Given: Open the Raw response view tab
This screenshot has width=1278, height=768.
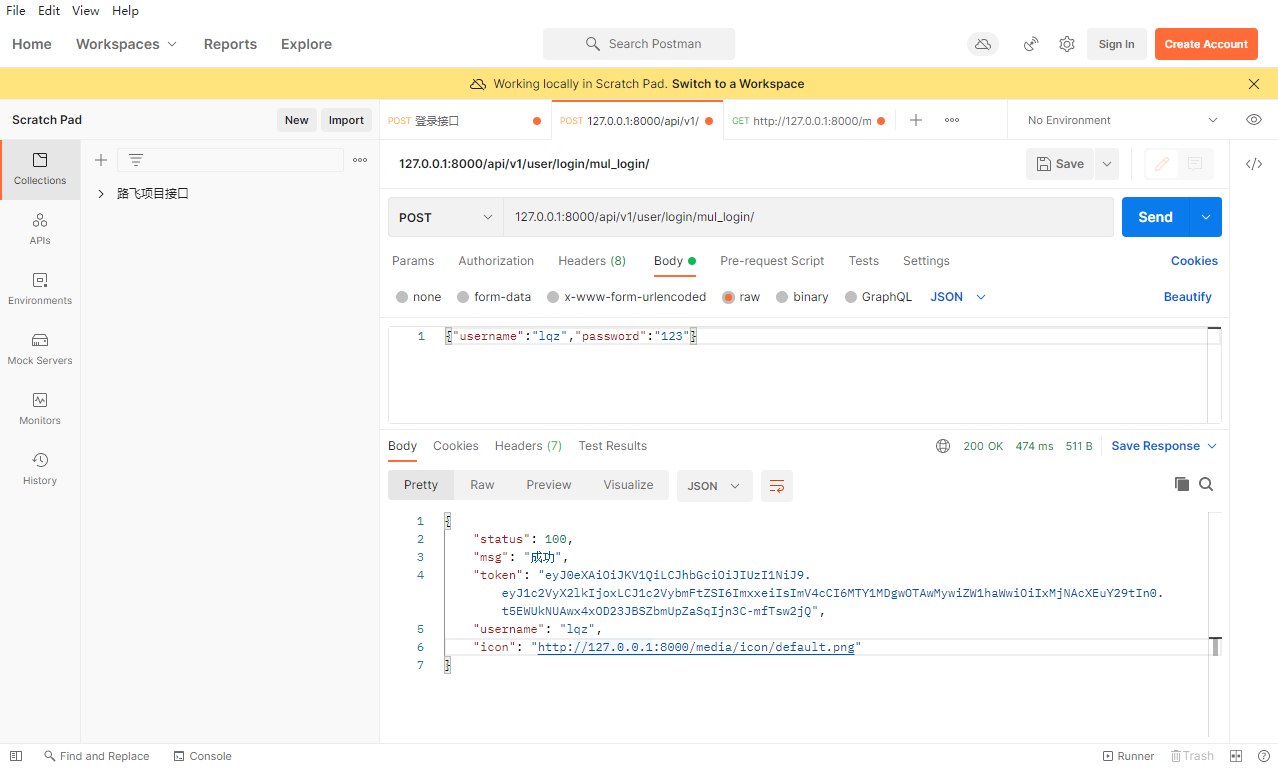Looking at the screenshot, I should tap(482, 485).
